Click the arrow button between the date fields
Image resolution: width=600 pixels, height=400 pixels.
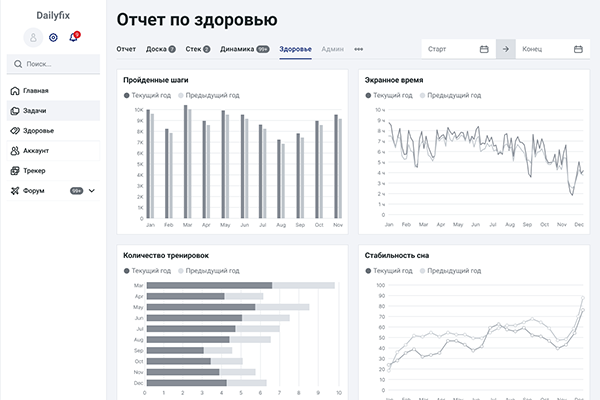click(506, 49)
